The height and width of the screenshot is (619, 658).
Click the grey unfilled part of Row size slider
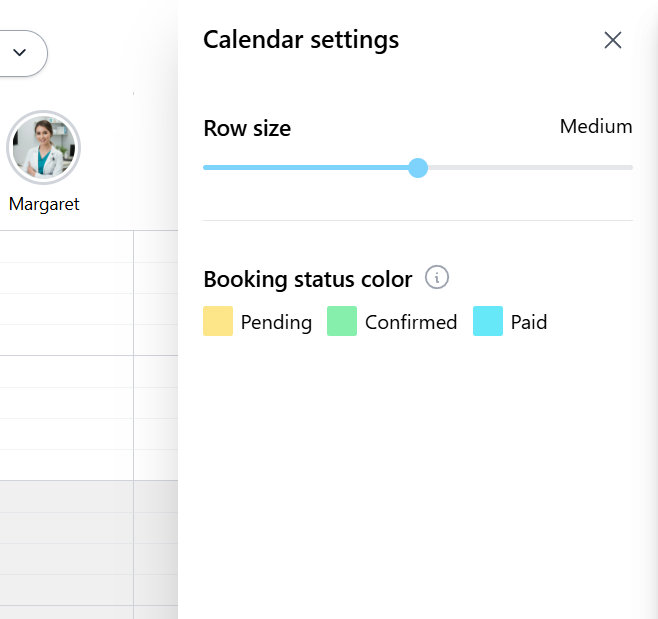(530, 168)
